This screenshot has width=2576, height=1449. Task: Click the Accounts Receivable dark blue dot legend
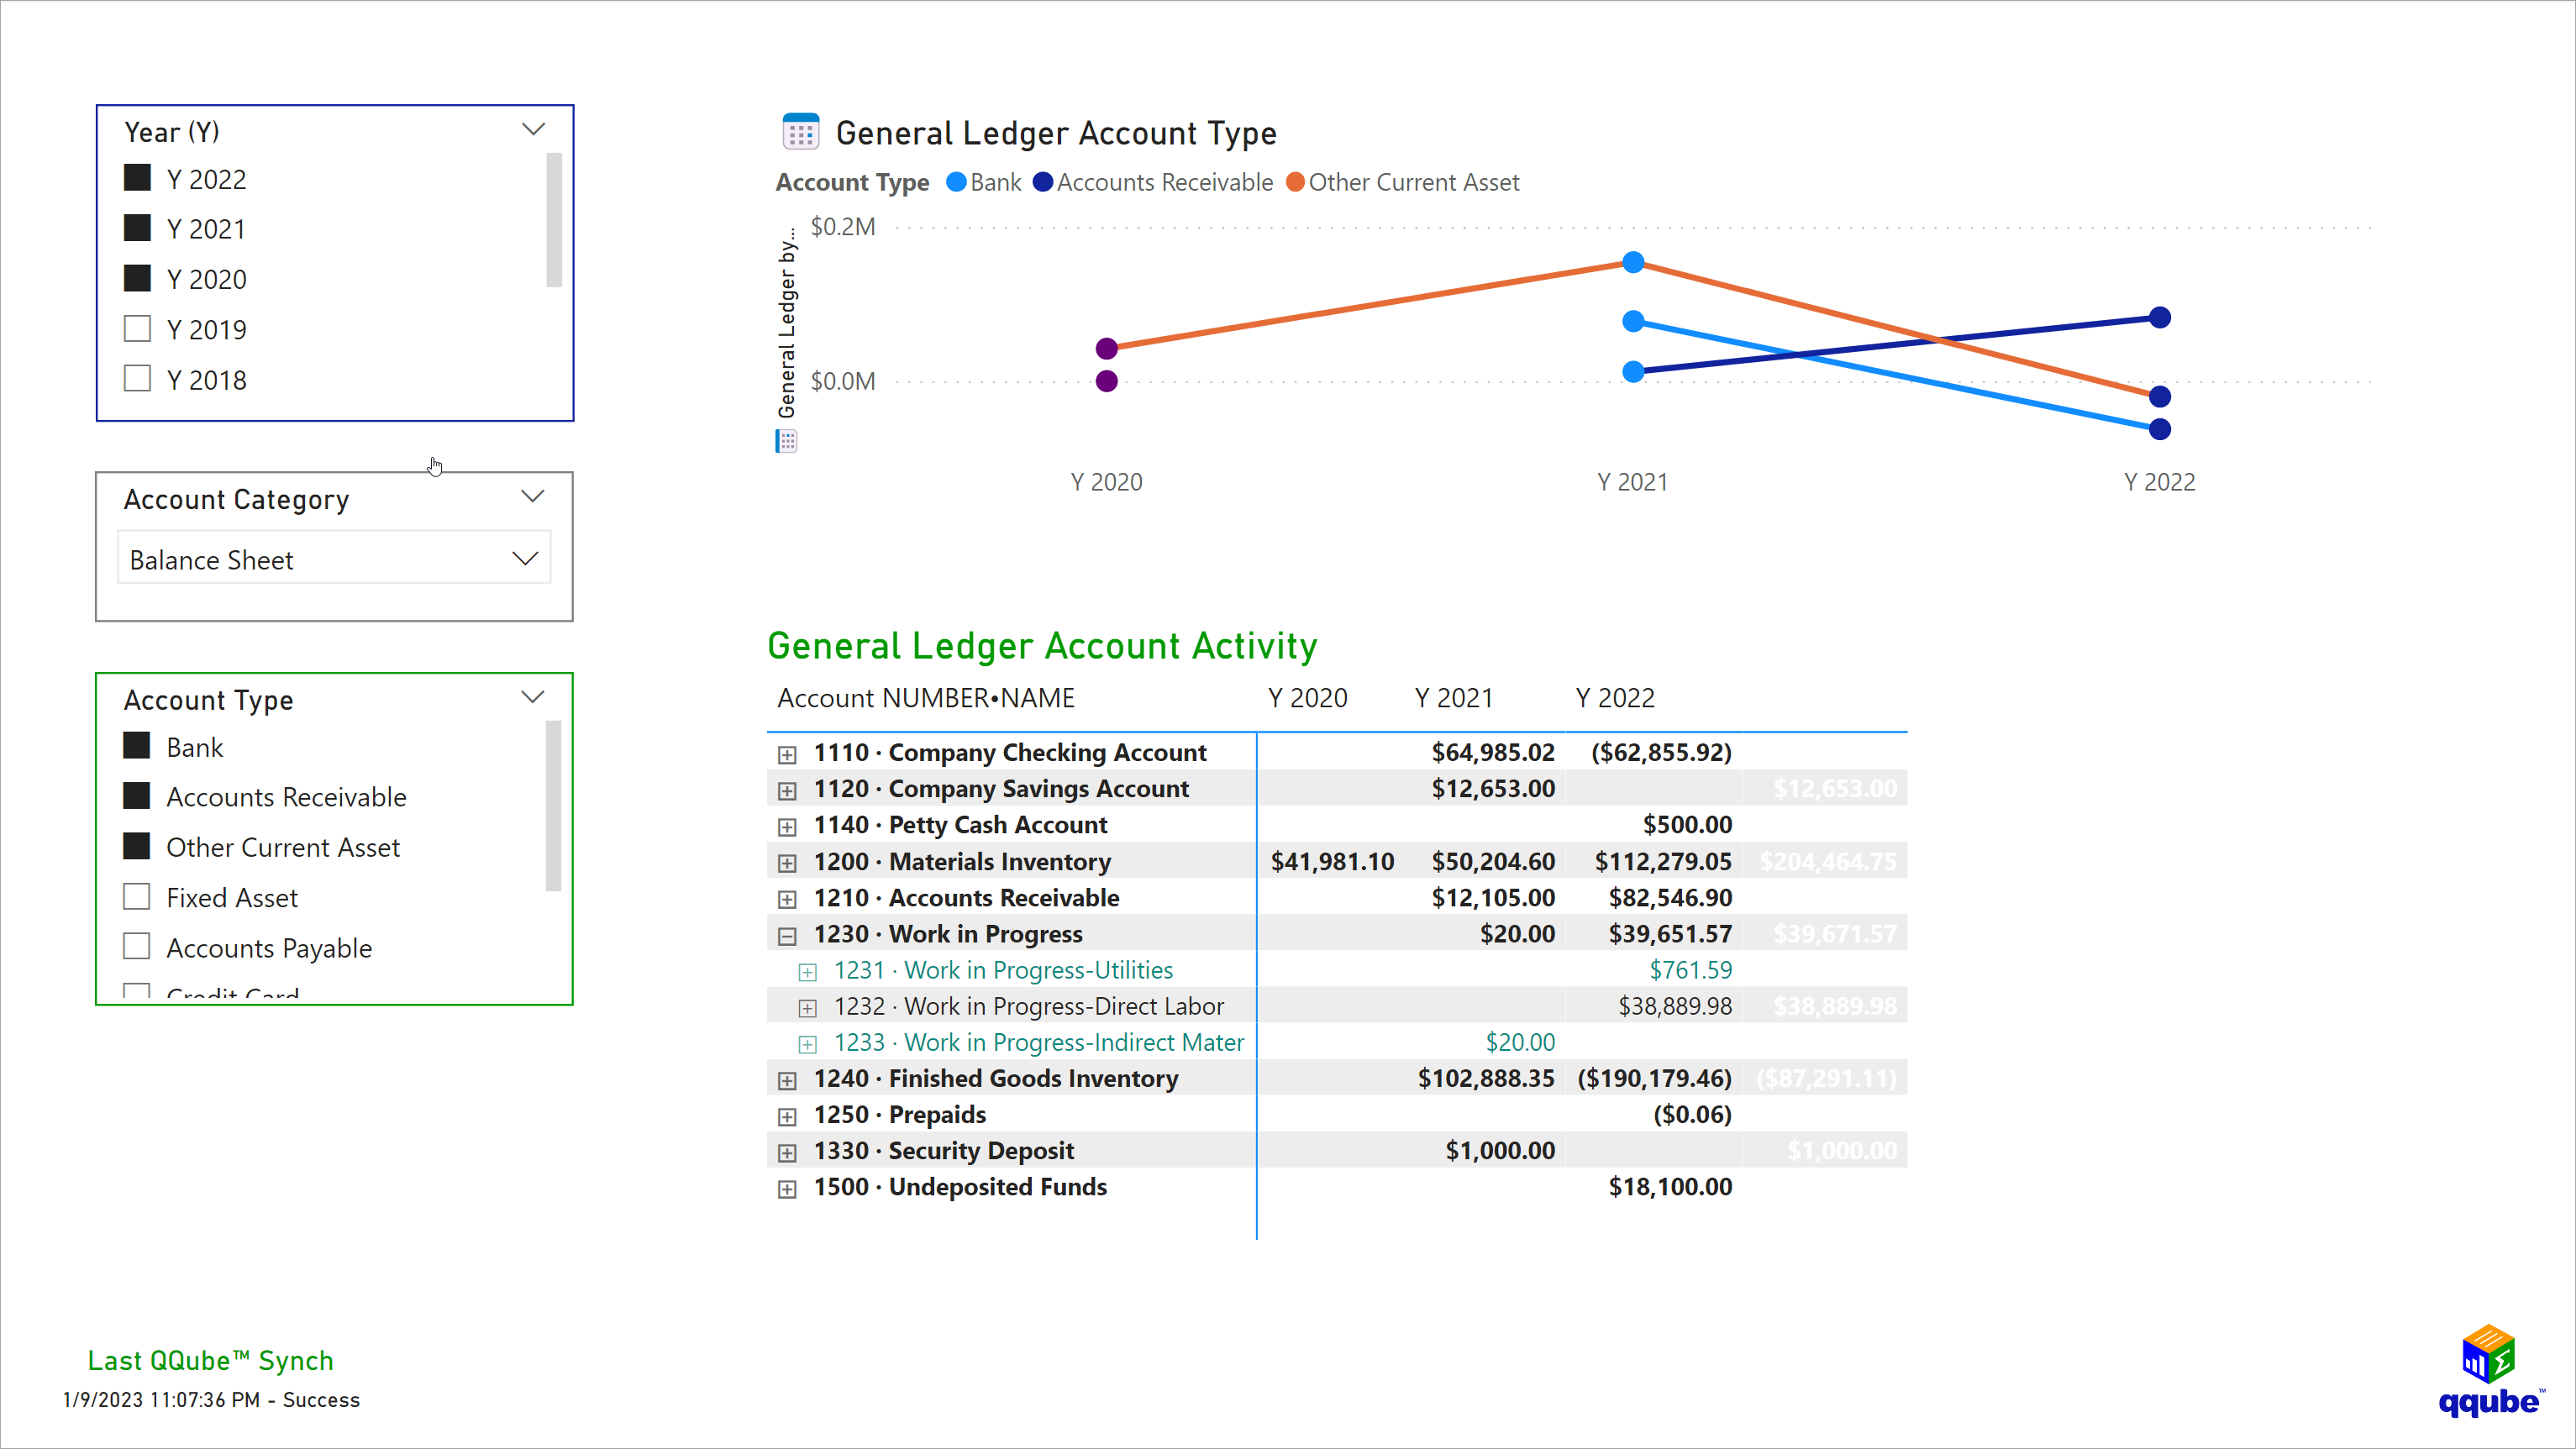pyautogui.click(x=1044, y=182)
